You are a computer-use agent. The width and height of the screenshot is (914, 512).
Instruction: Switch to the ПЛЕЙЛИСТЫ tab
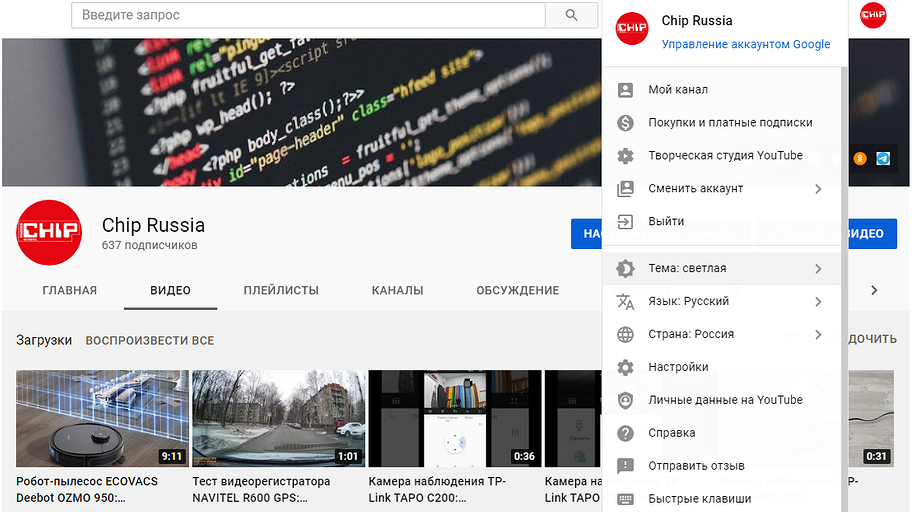click(x=281, y=291)
